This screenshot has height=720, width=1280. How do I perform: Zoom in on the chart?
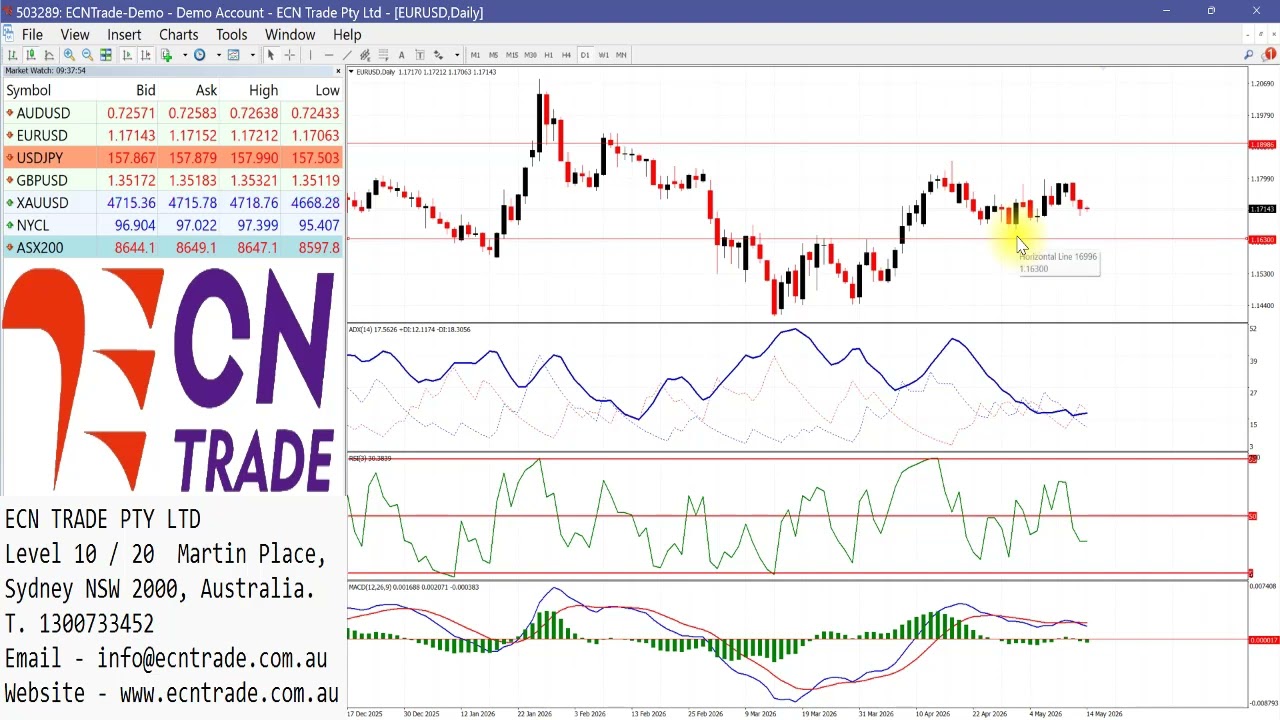[69, 55]
